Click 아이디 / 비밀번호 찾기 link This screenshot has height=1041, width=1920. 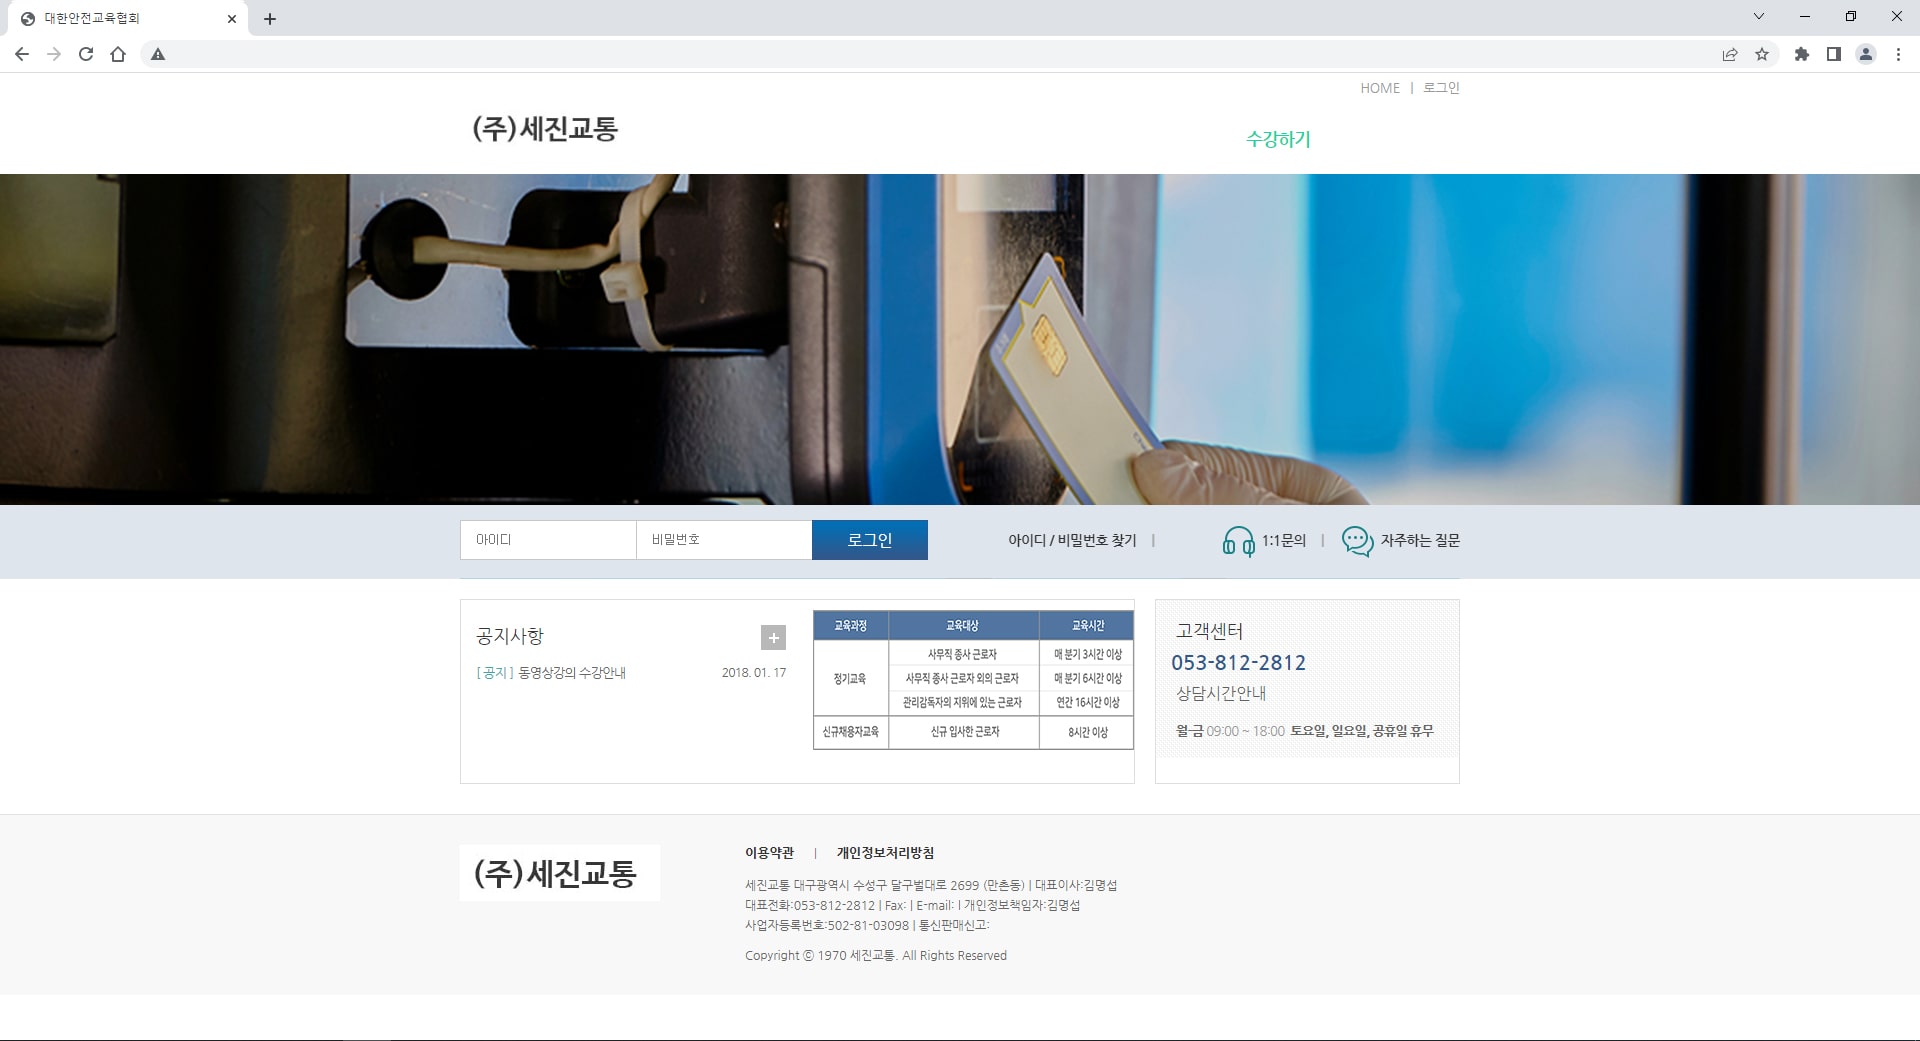[x=1072, y=540]
